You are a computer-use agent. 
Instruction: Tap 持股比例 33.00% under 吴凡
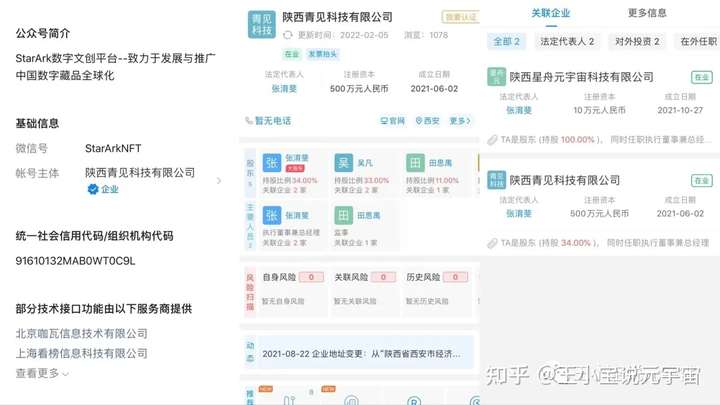click(x=361, y=180)
